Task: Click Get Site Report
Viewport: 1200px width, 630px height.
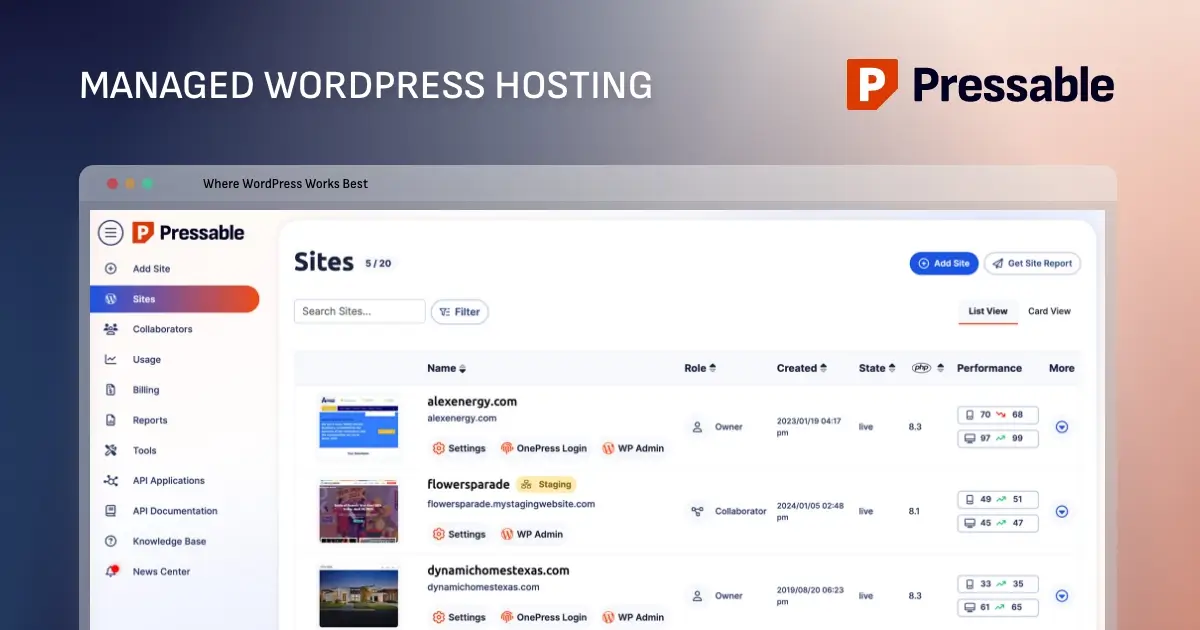Action: coord(1032,263)
